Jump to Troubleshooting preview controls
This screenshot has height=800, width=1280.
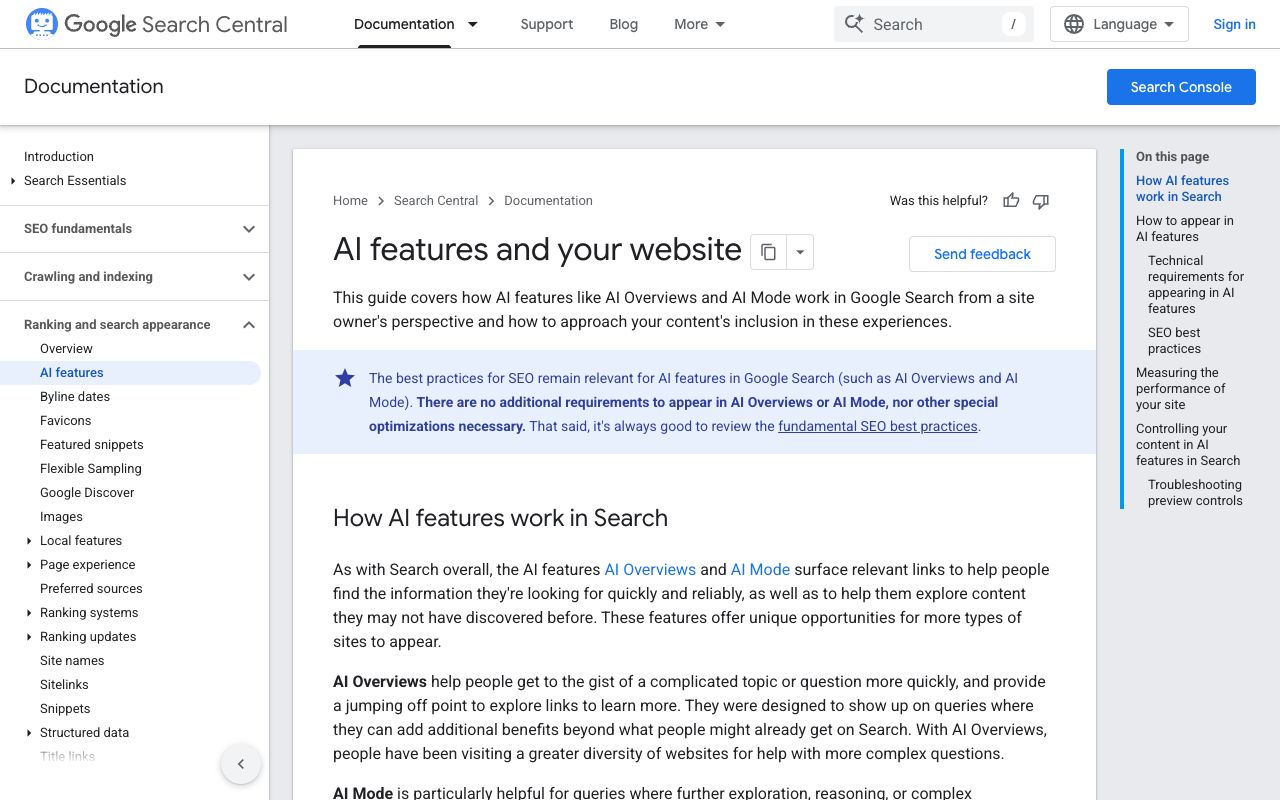pos(1195,493)
